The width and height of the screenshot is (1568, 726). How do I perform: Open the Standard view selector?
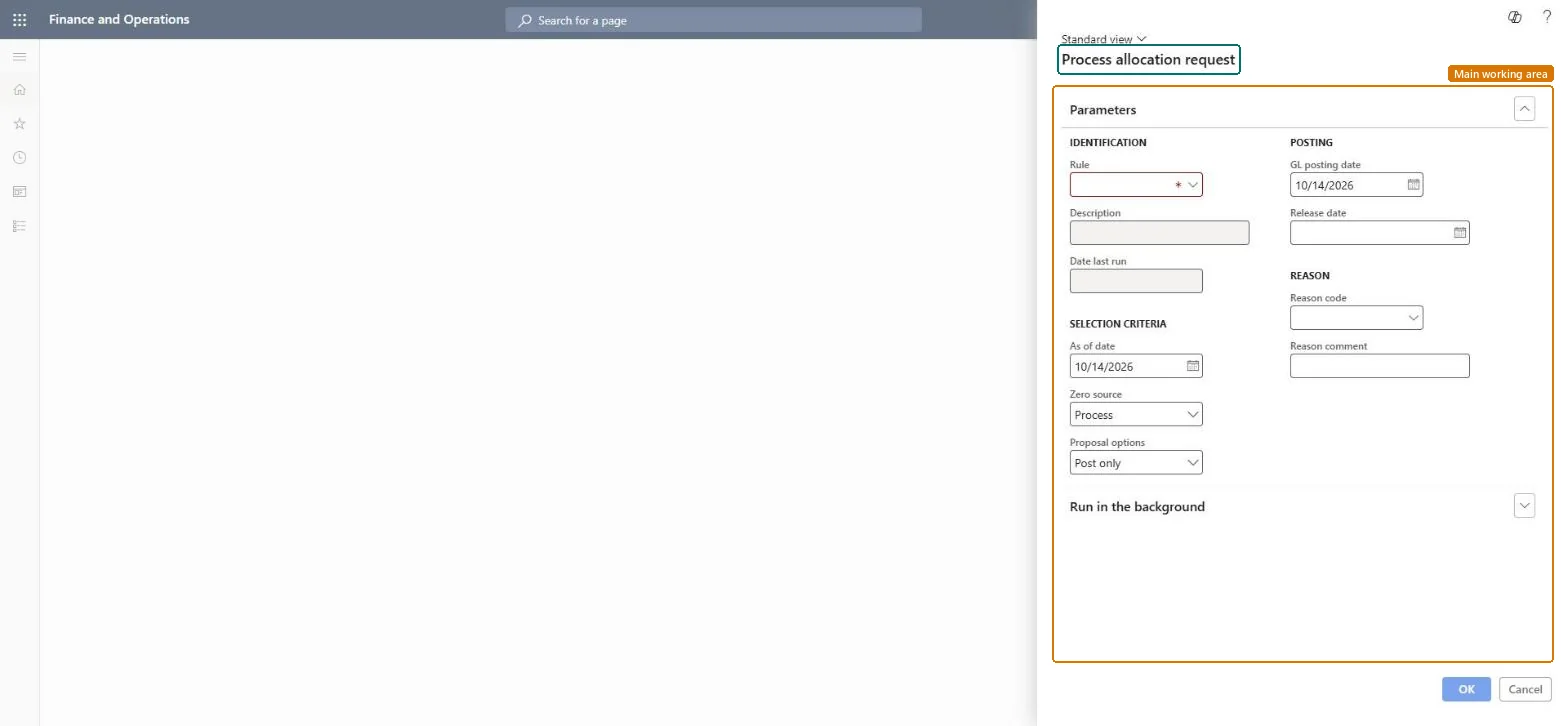click(x=1104, y=39)
